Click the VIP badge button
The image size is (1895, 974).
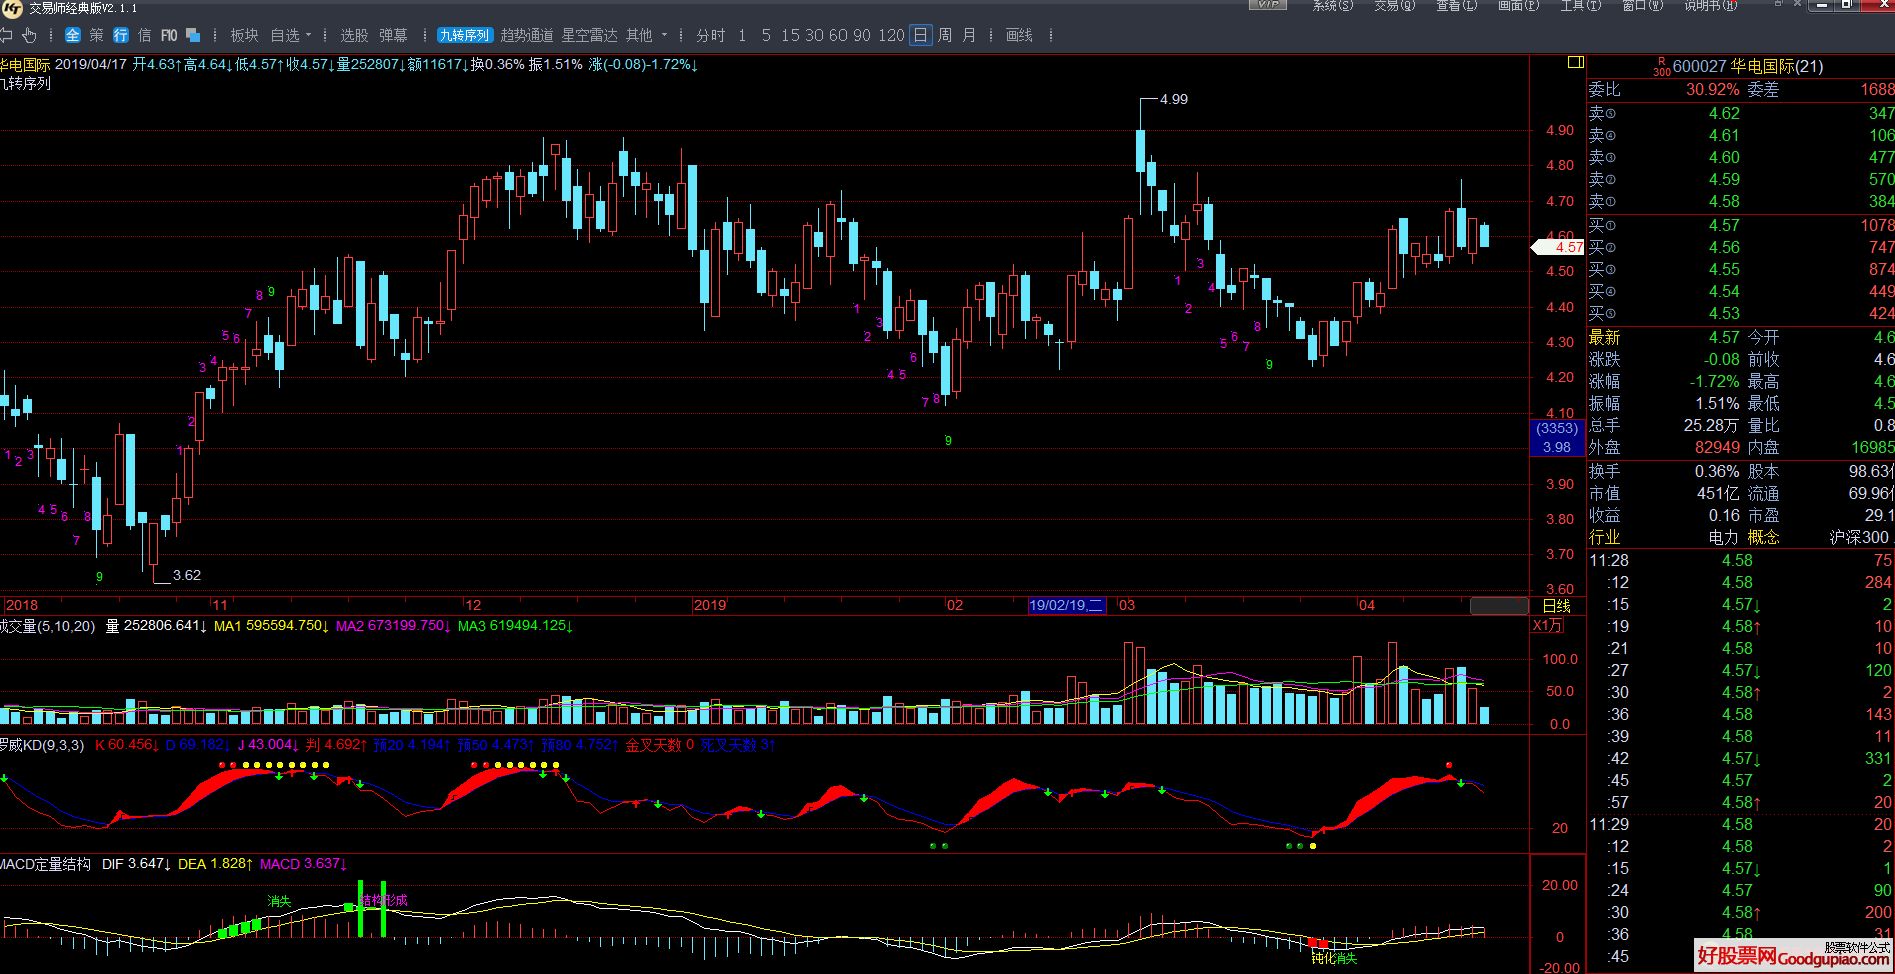click(1268, 5)
